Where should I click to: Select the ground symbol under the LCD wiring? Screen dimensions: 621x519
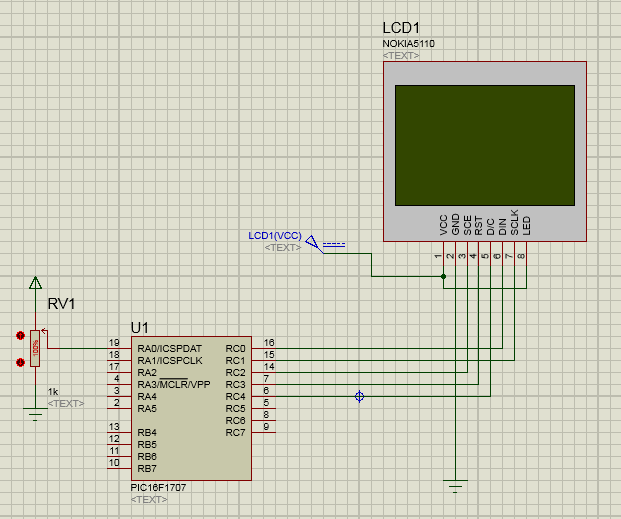click(x=455, y=487)
